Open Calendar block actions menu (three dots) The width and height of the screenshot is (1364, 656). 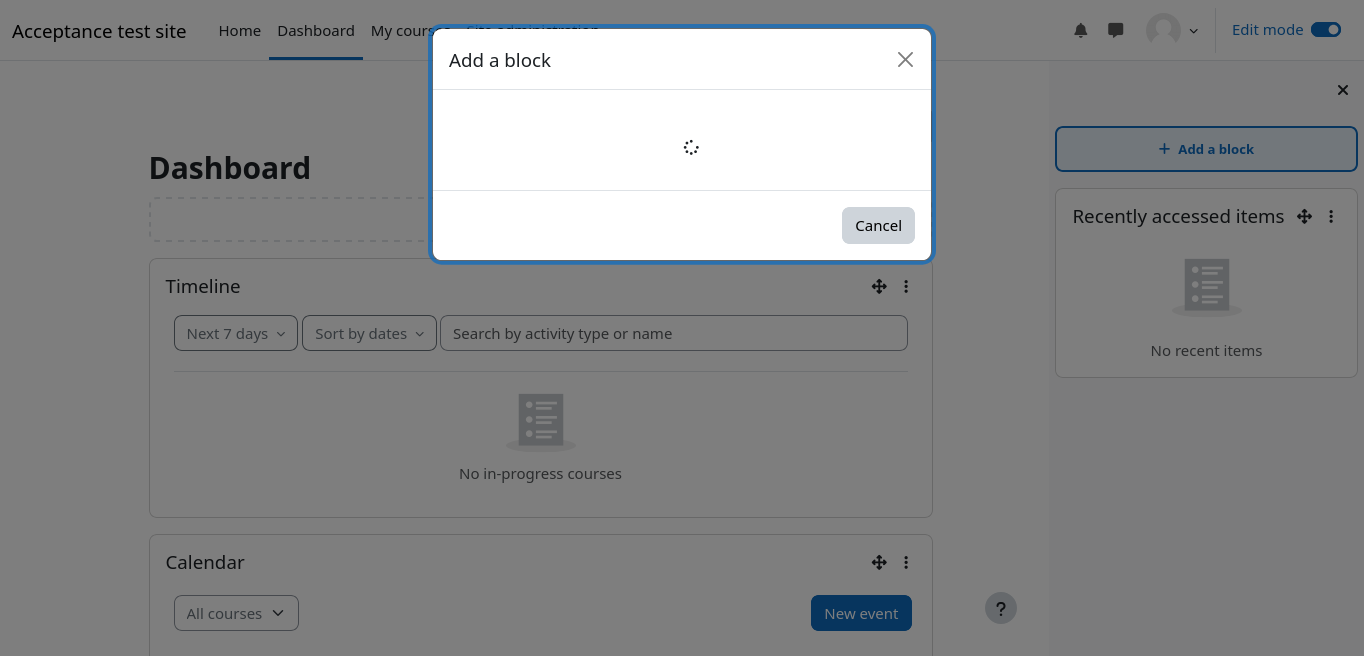[906, 563]
